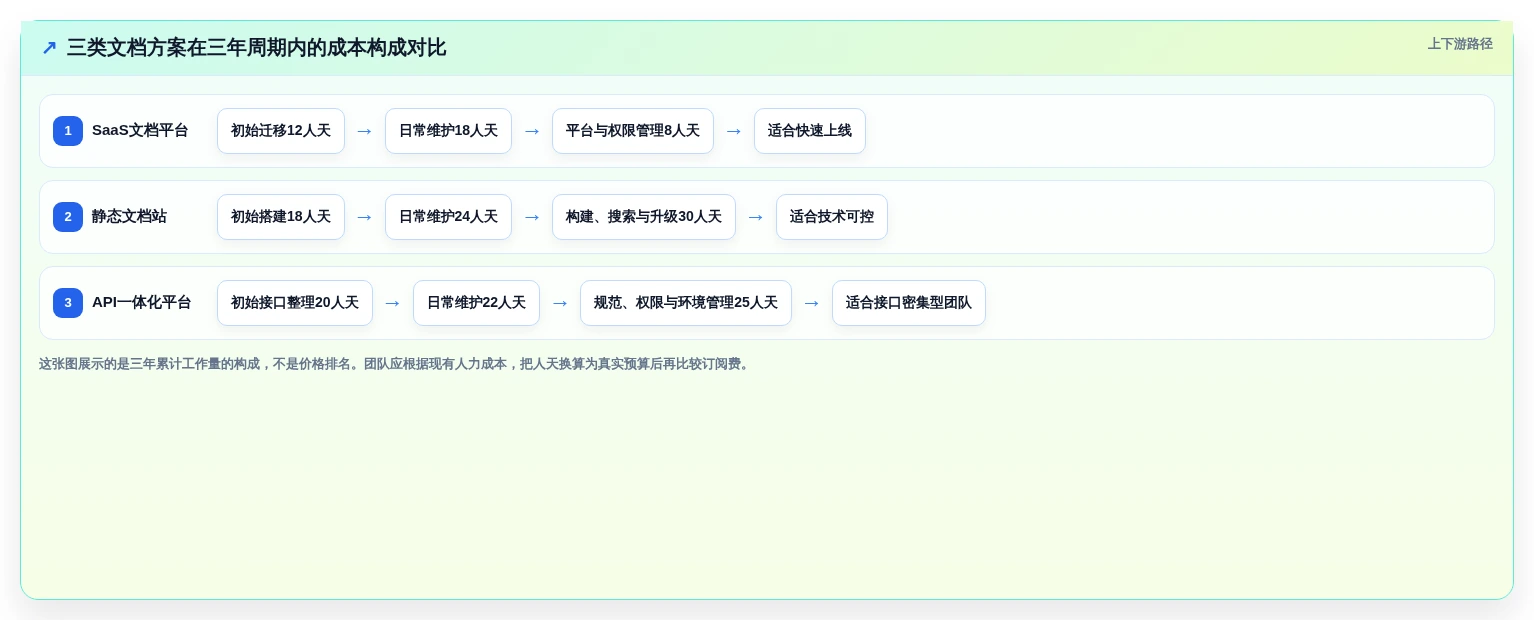Click the arrow icon beside the chart title
Viewport: 1534px width, 620px height.
[x=49, y=48]
